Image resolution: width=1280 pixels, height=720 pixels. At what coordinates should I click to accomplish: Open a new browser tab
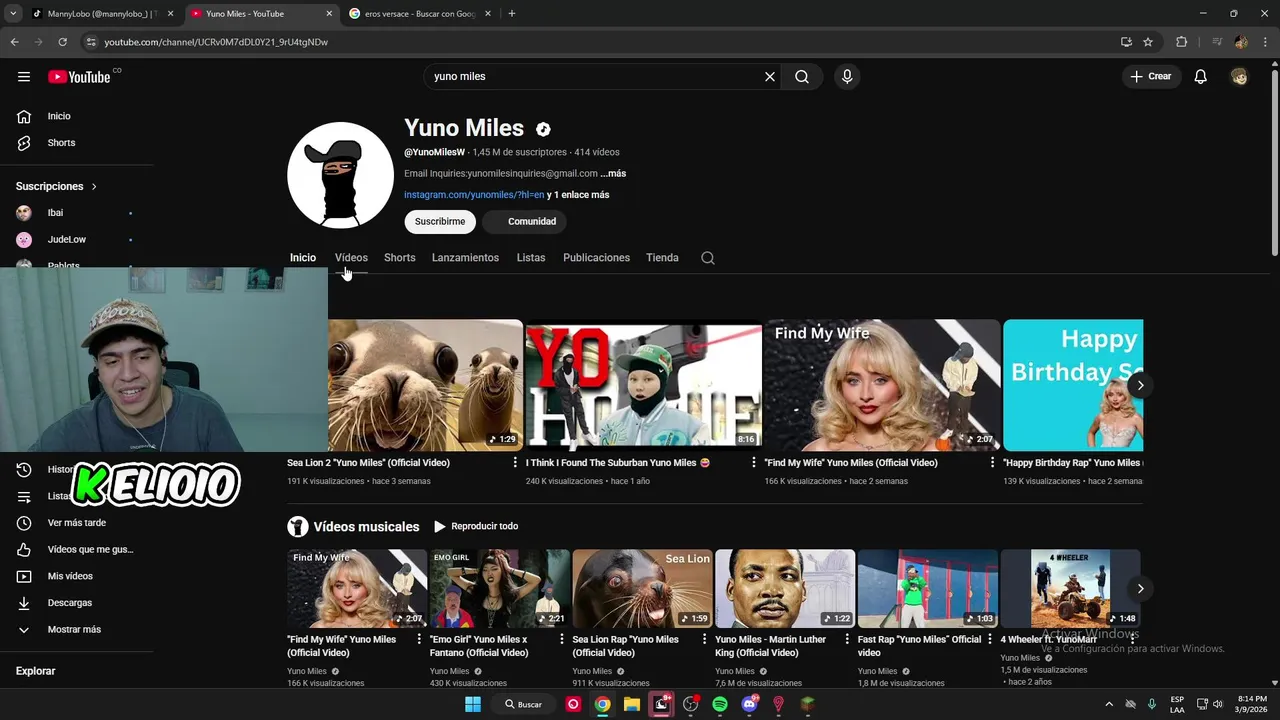point(512,14)
